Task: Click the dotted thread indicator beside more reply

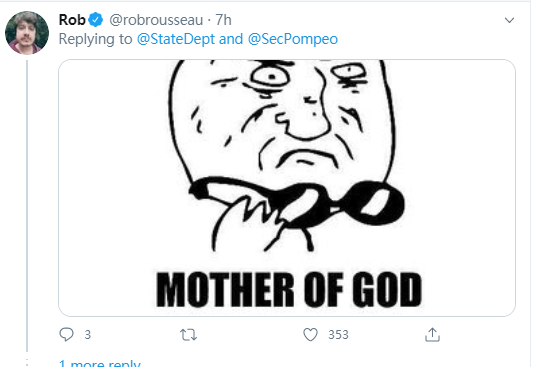Action: tap(27, 362)
